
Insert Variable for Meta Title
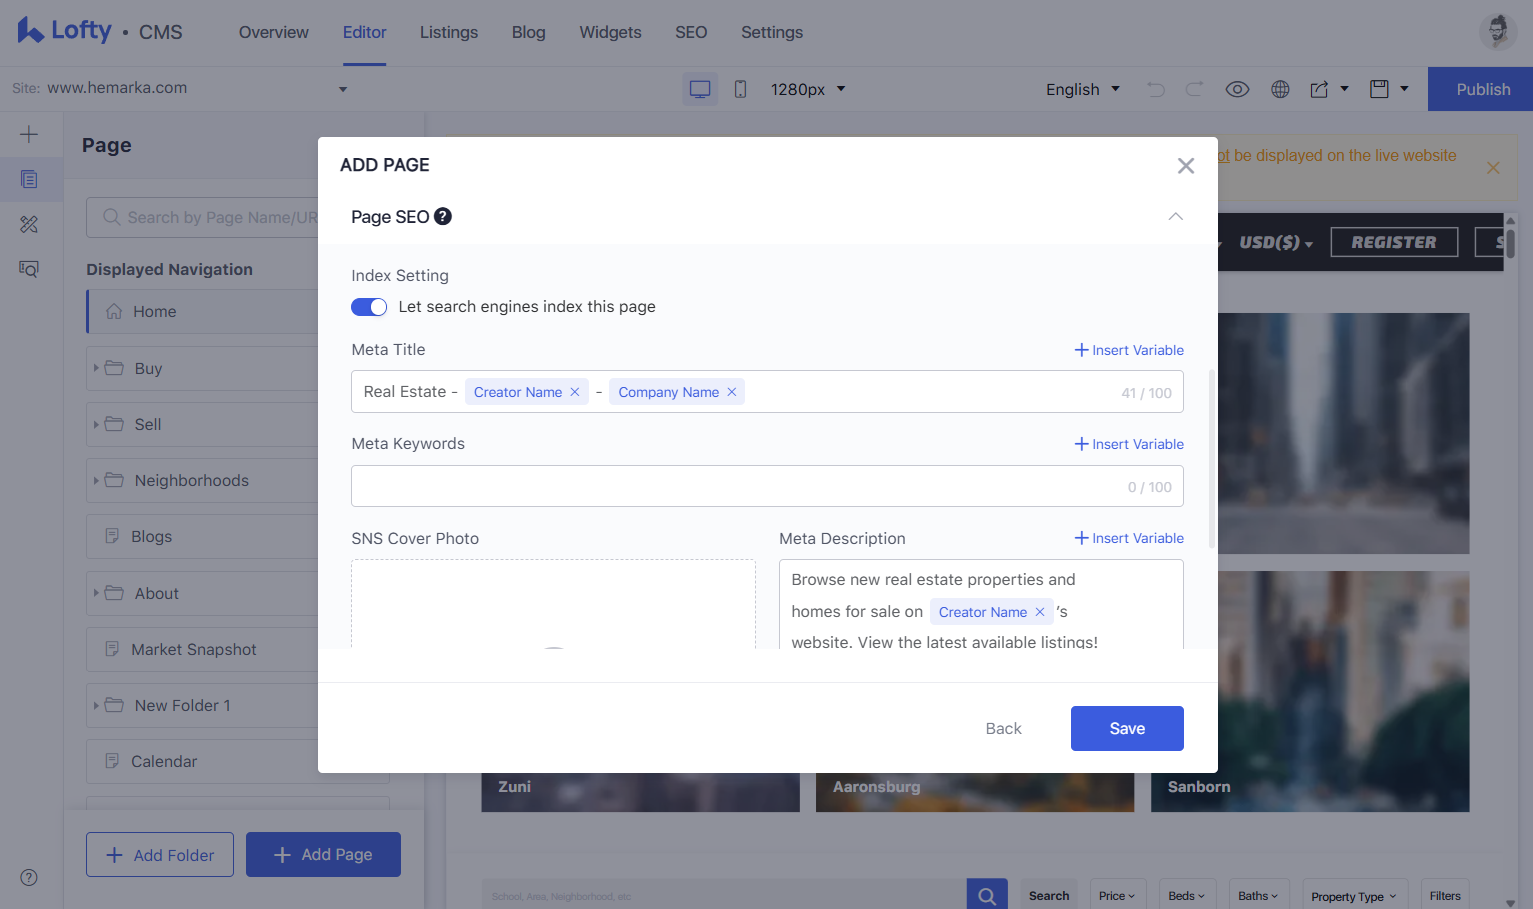point(1129,350)
